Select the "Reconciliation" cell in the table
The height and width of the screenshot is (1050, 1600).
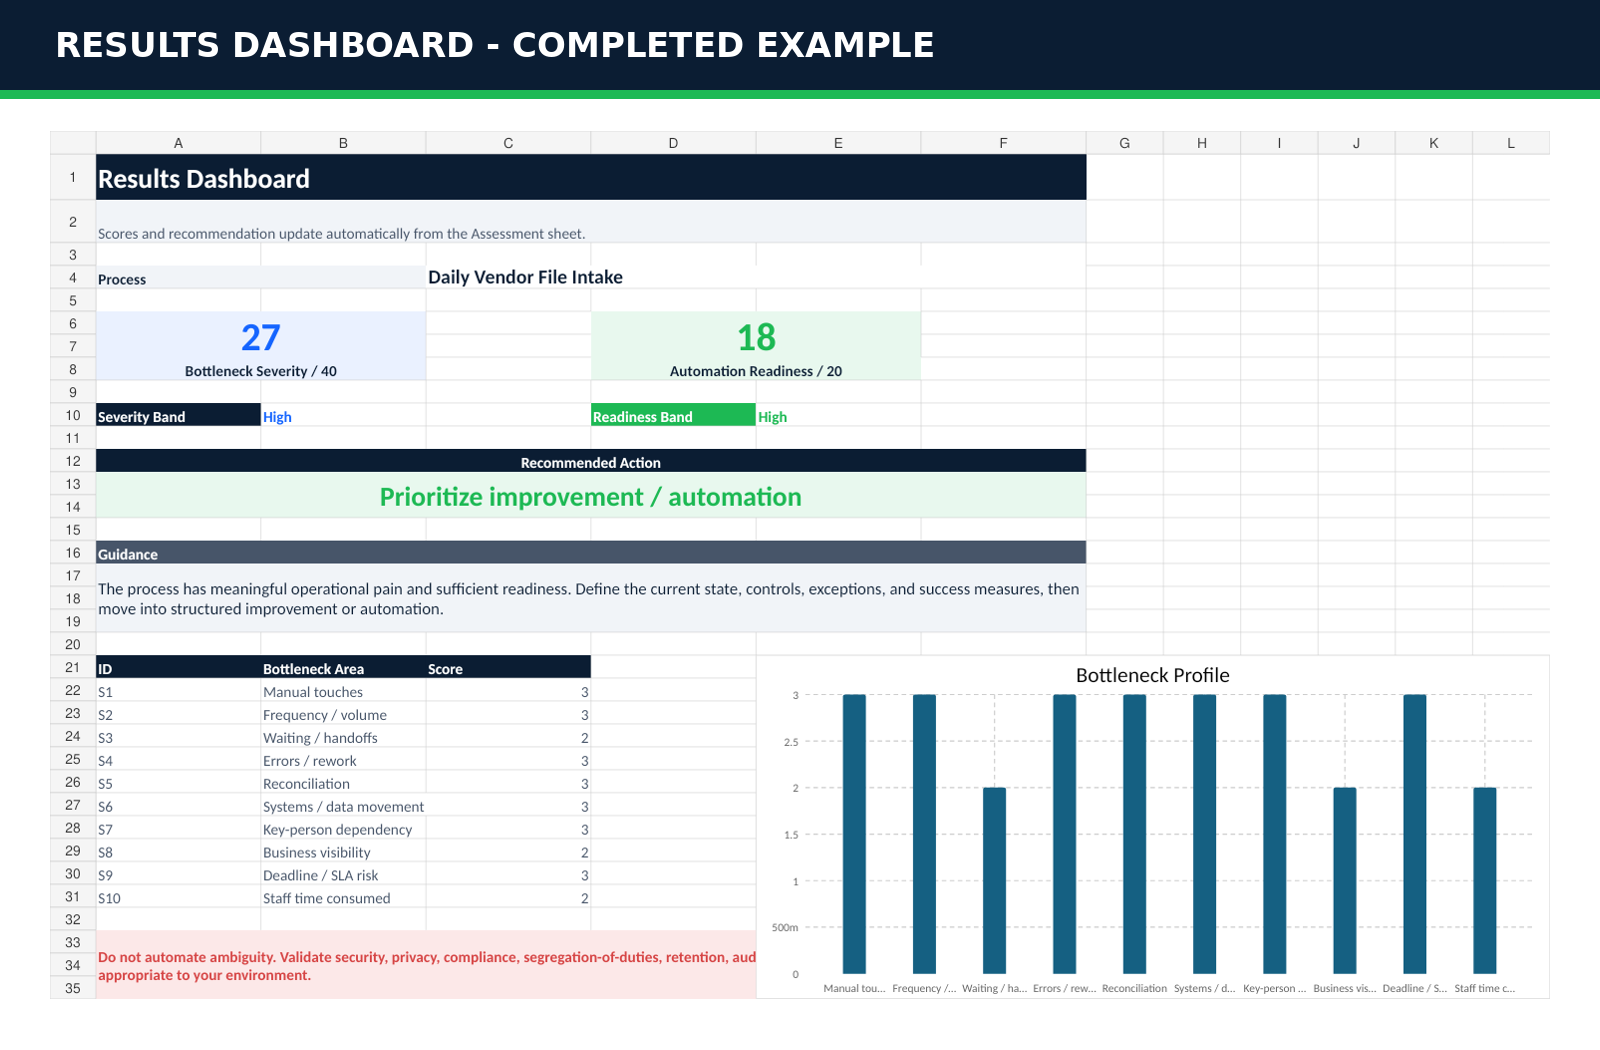pos(343,783)
